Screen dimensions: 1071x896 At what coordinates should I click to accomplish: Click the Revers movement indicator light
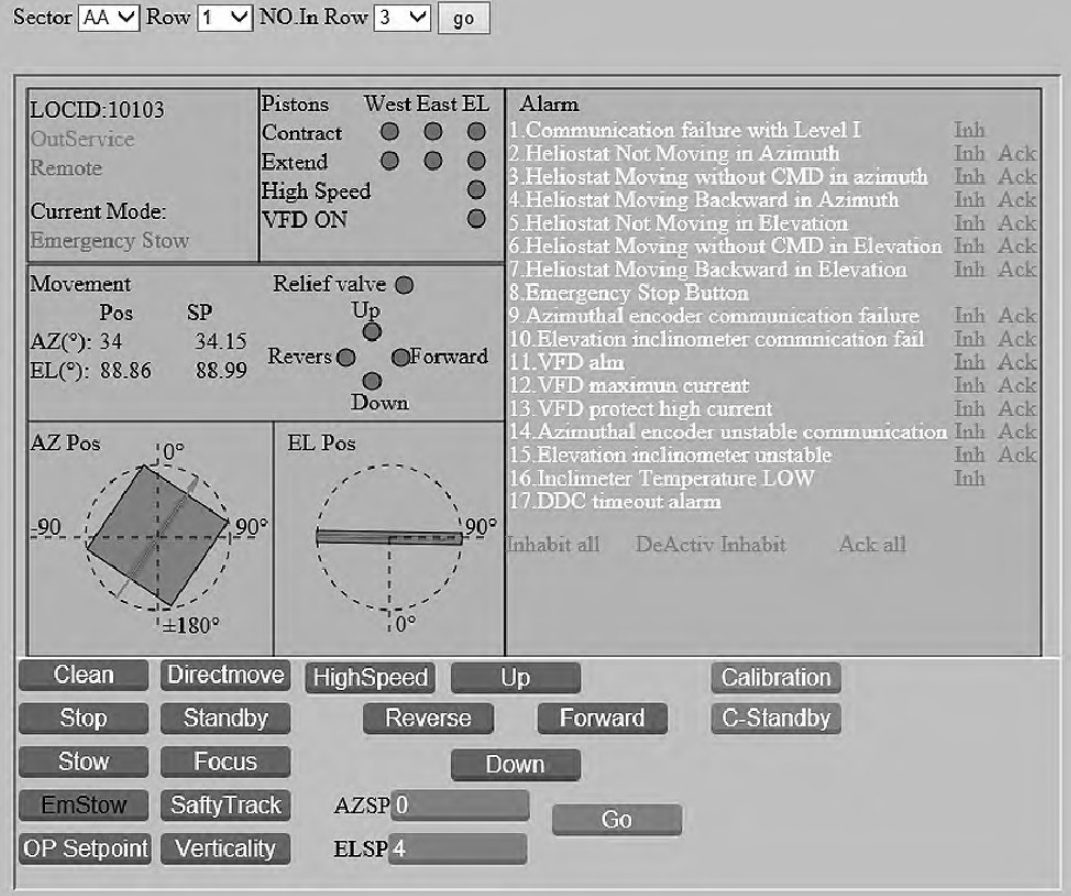[x=346, y=357]
